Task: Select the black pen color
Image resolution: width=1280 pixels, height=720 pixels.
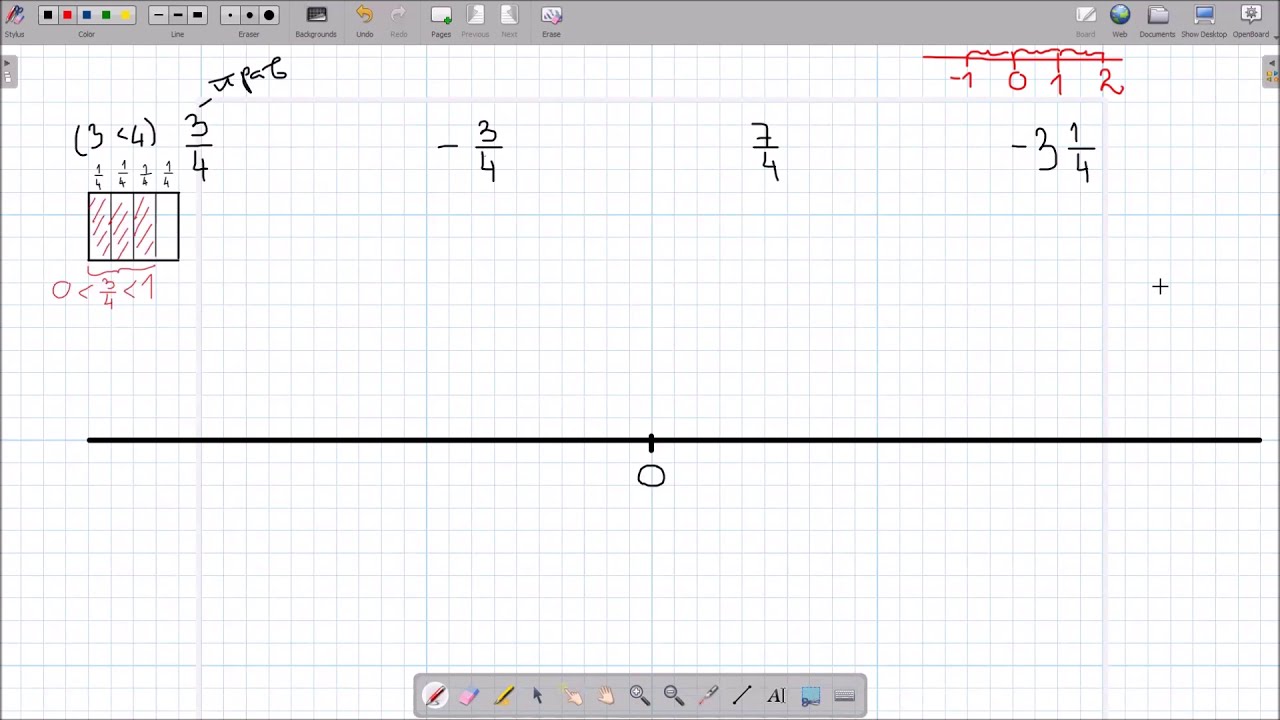Action: 47,15
